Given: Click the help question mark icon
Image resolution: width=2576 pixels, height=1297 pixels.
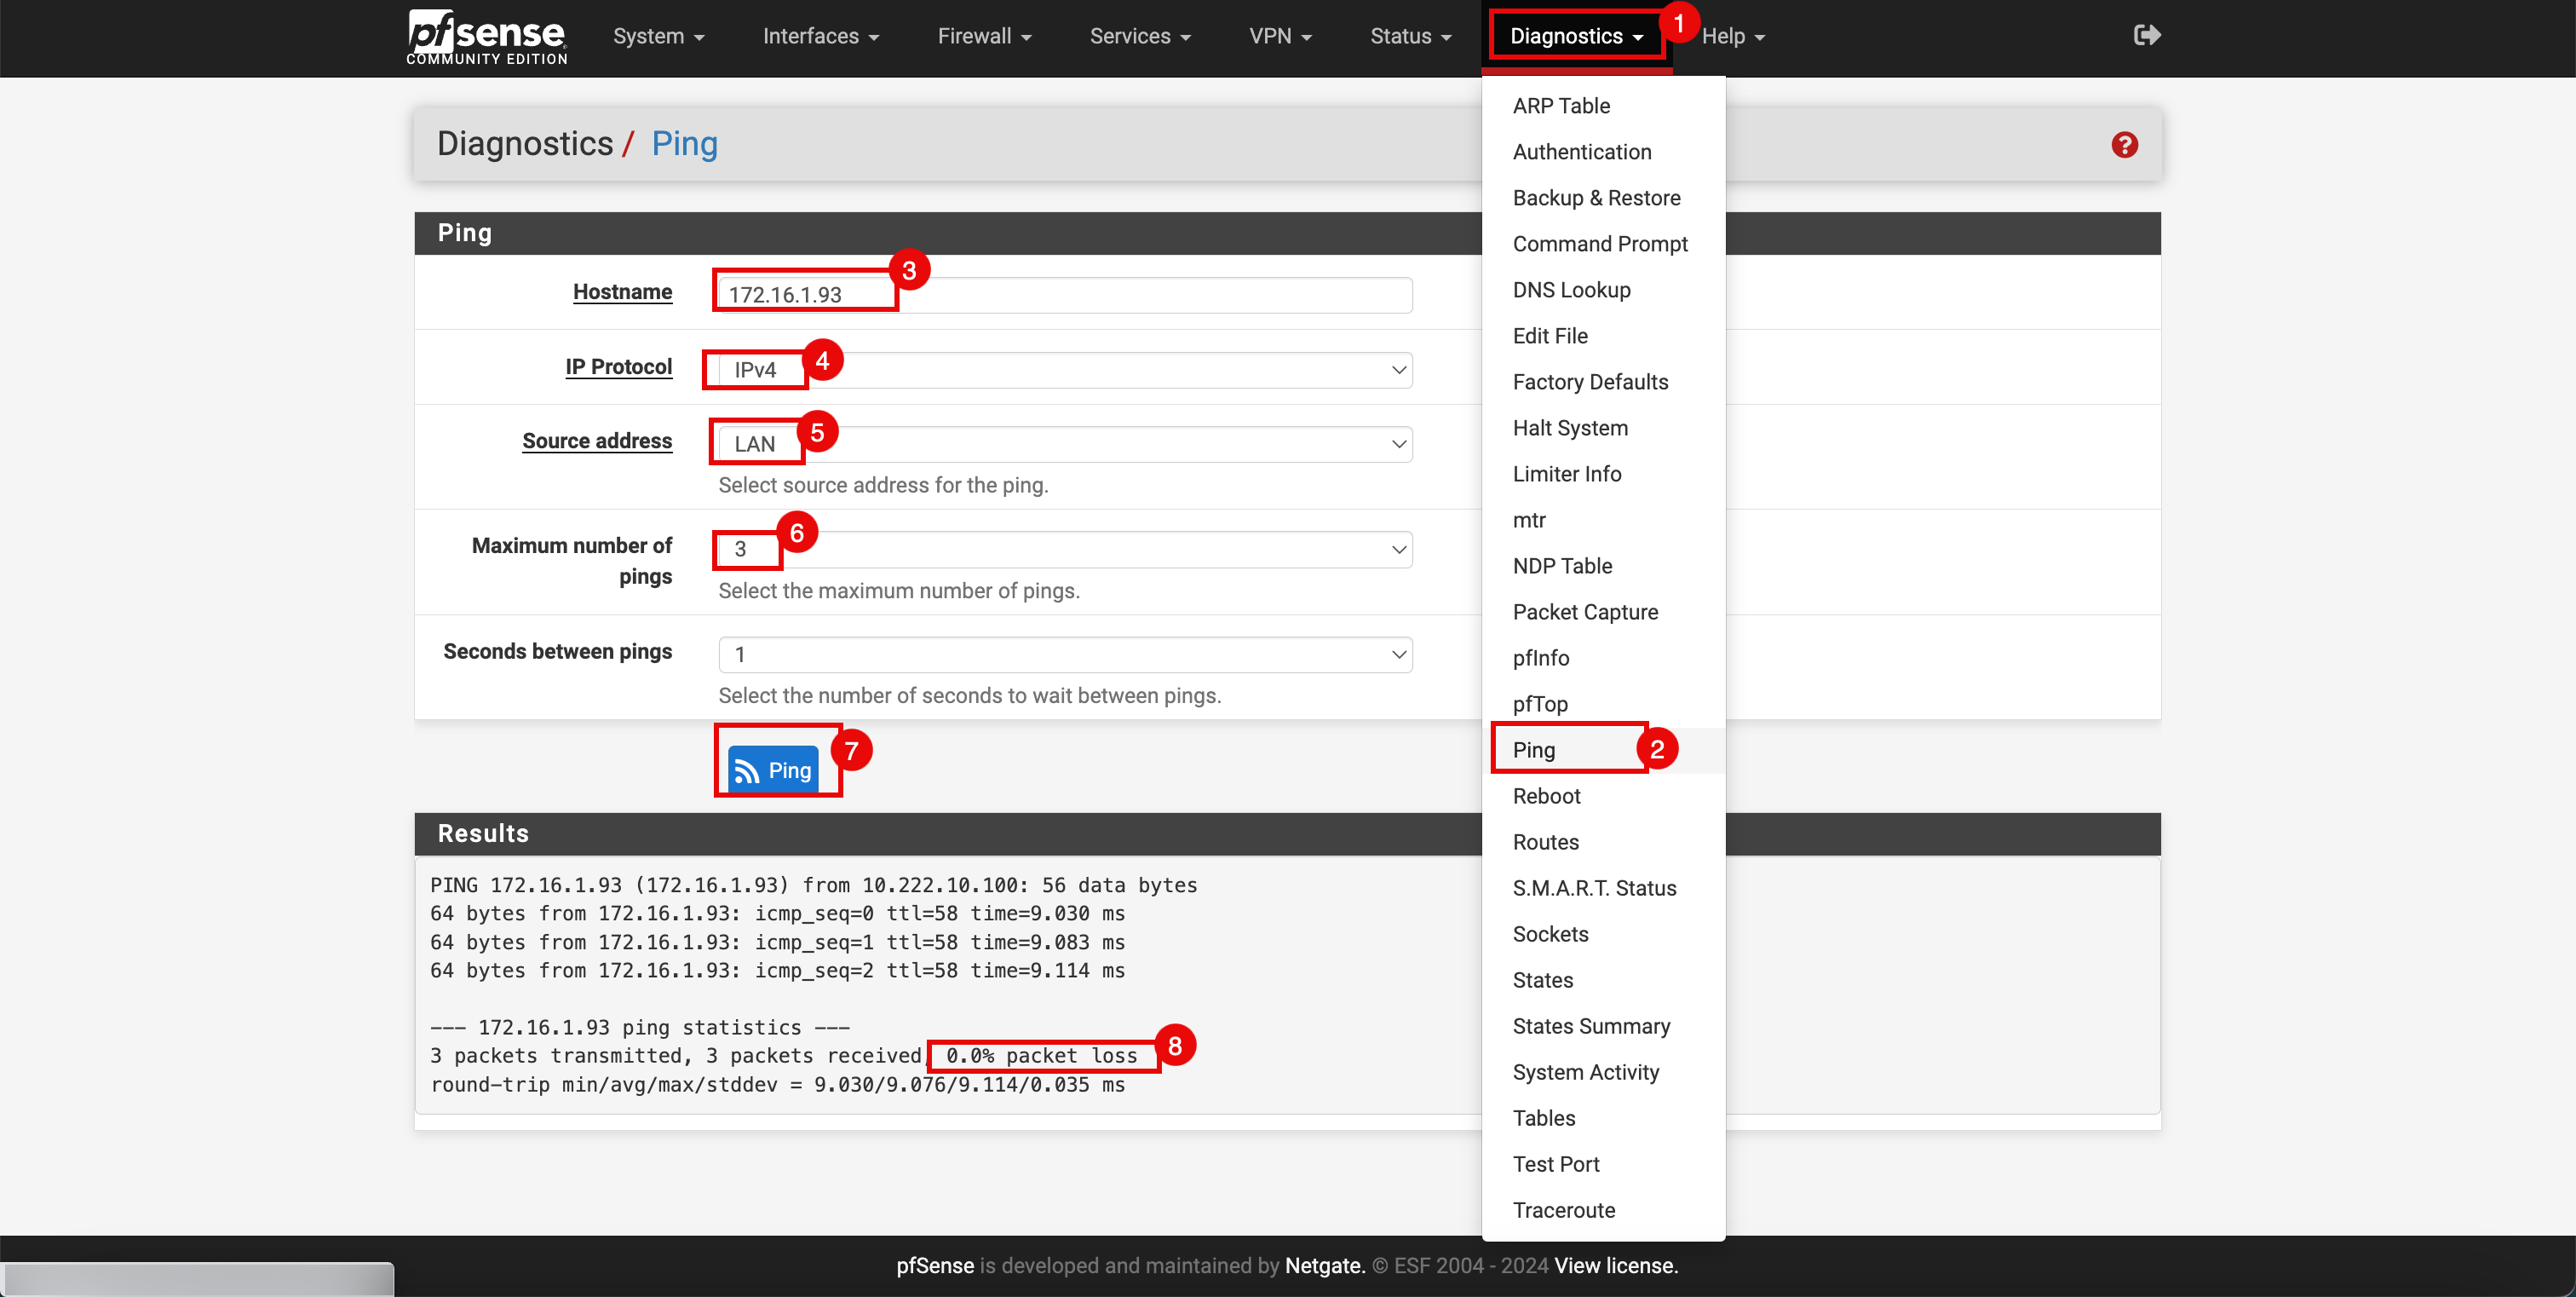Looking at the screenshot, I should click(2123, 144).
